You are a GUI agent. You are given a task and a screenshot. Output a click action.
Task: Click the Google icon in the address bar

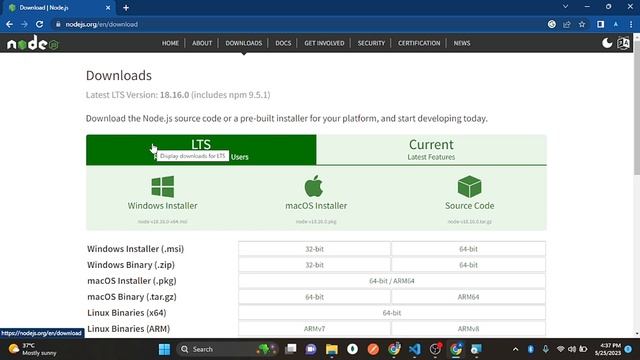551,24
